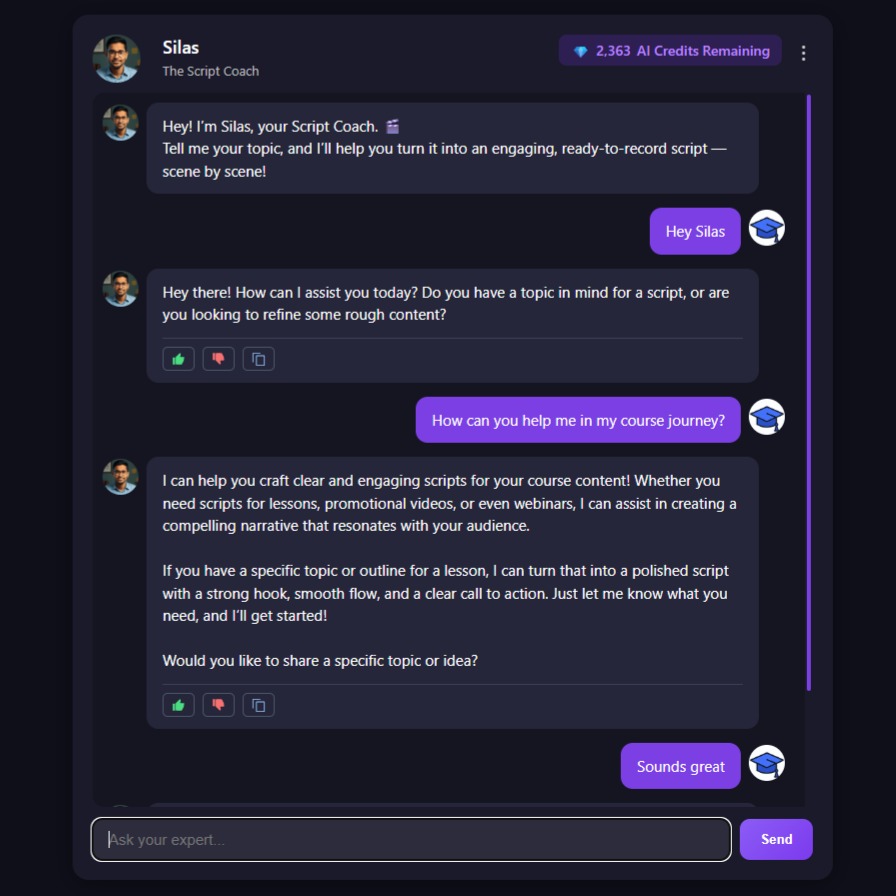Image resolution: width=896 pixels, height=896 pixels.
Task: Click the 'Hey Silas' message bubble
Action: tap(695, 231)
